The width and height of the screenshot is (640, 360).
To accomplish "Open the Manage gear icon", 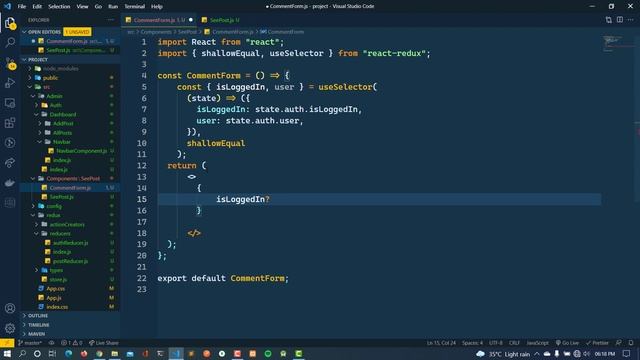I will pyautogui.click(x=10, y=328).
